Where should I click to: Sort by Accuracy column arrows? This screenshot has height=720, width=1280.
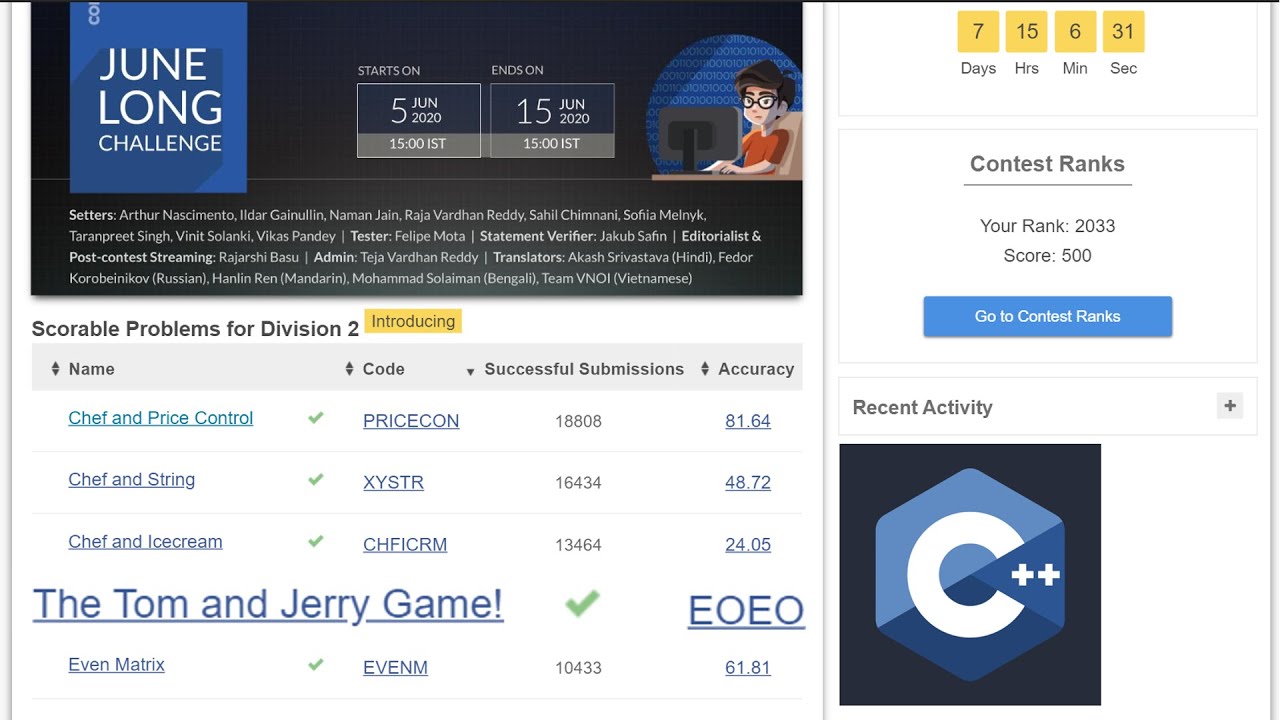(705, 369)
